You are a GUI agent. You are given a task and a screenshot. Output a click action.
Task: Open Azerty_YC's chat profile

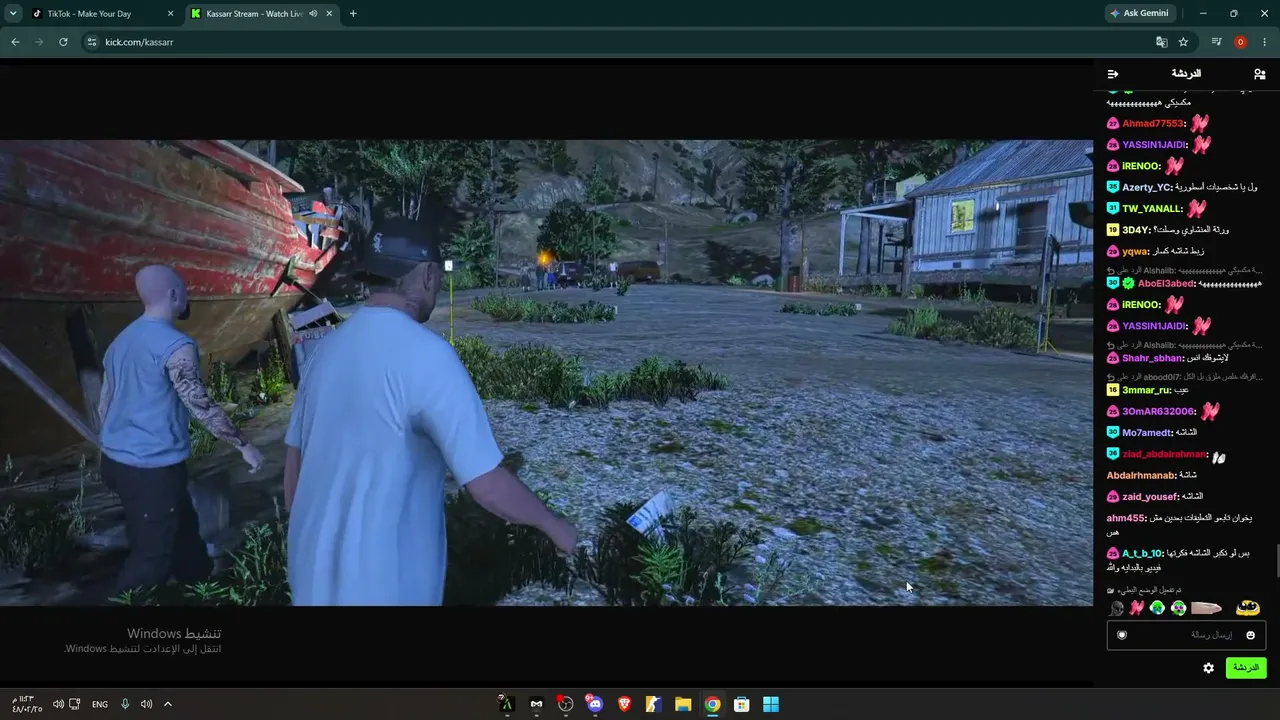click(x=1146, y=188)
